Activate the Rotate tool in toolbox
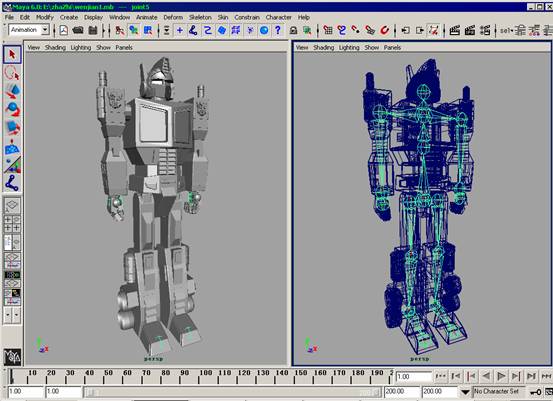This screenshot has width=553, height=401. (12, 109)
